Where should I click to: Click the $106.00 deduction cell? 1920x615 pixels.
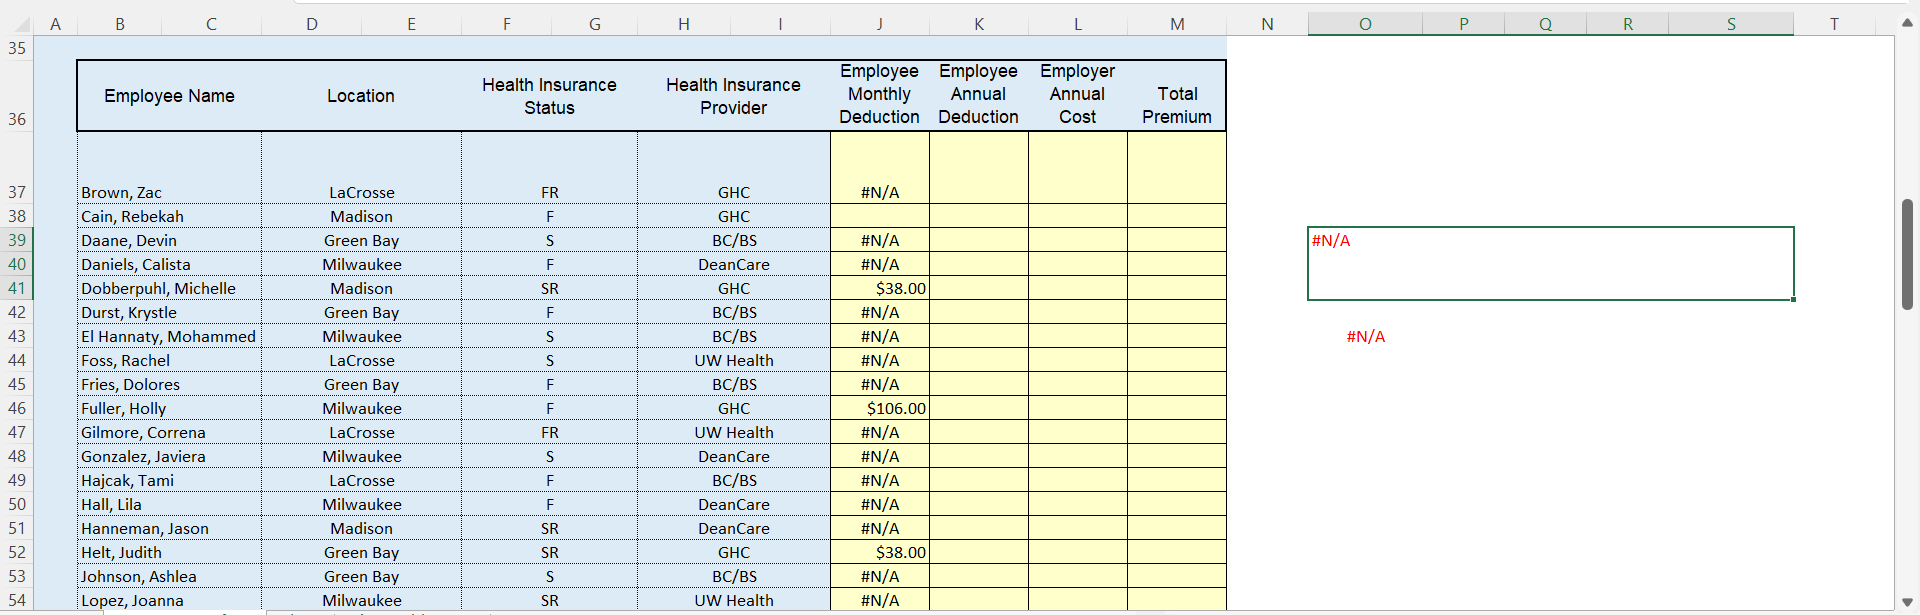(x=879, y=408)
